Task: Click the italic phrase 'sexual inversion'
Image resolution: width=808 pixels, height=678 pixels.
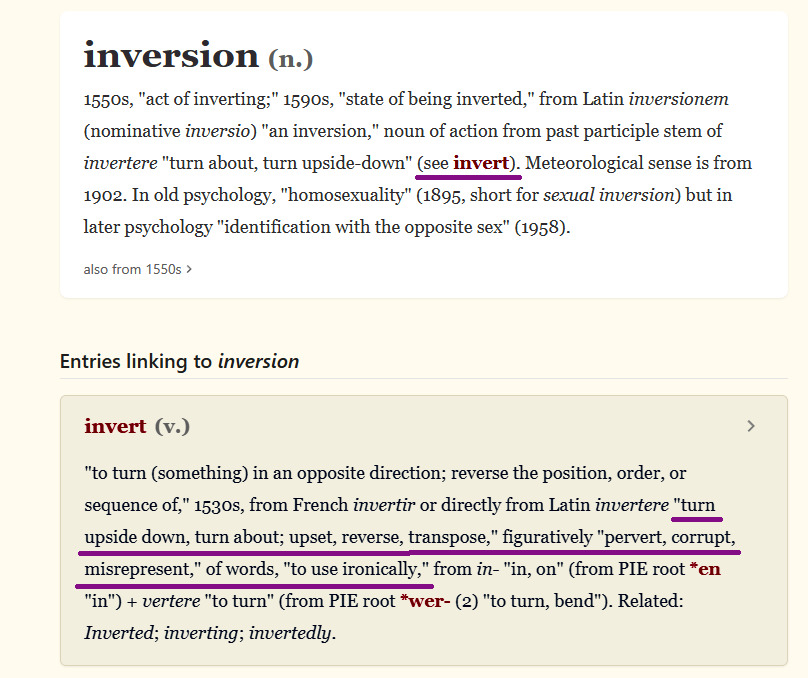Action: tap(611, 195)
